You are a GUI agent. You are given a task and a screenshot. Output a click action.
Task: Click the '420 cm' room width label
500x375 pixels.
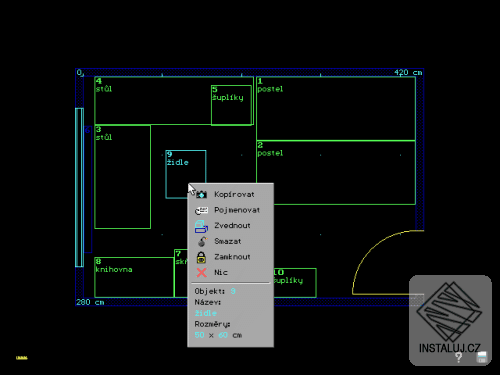[408, 72]
